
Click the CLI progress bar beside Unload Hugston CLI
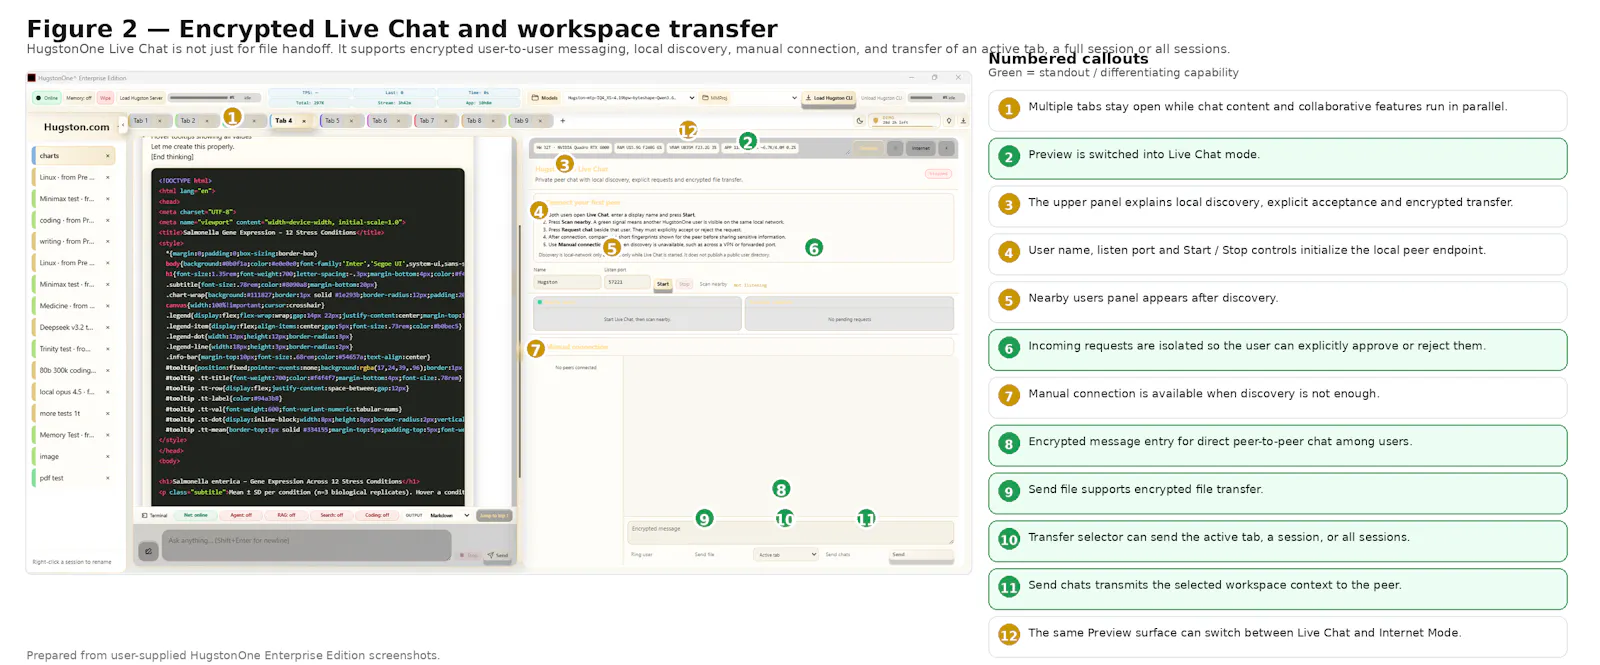click(x=937, y=98)
